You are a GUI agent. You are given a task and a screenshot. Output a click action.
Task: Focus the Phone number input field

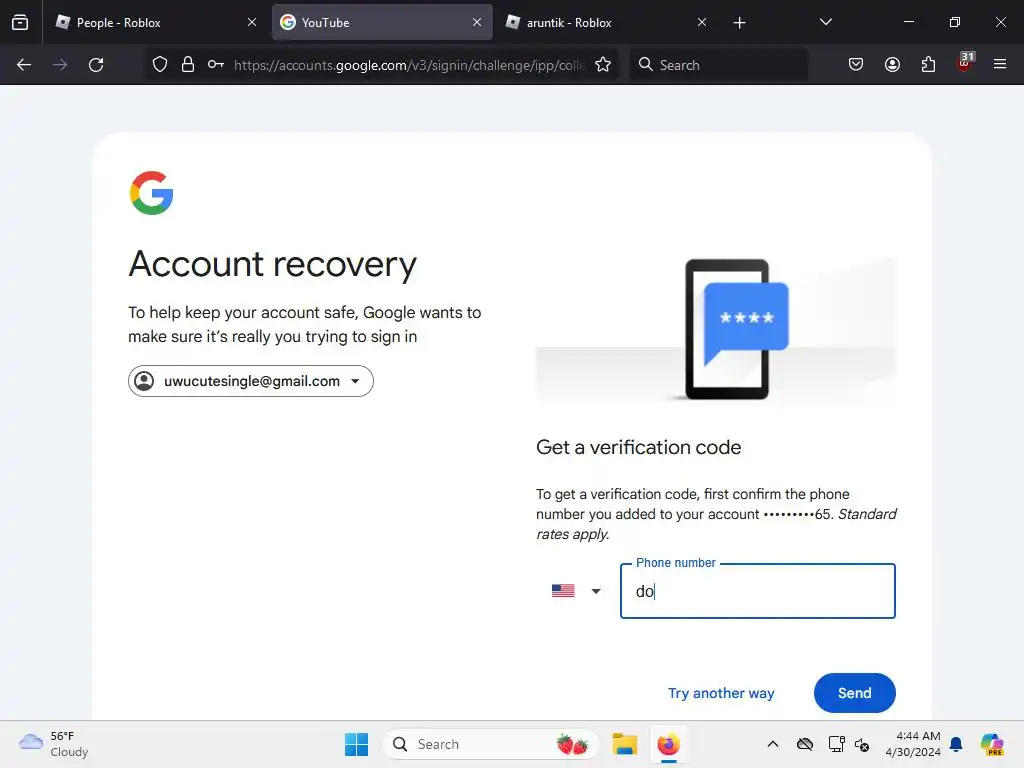[758, 591]
